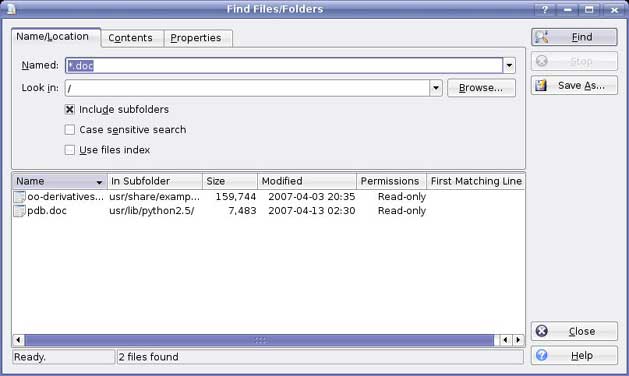629x376 pixels.
Task: Open the Look in dropdown arrow
Action: tap(436, 88)
